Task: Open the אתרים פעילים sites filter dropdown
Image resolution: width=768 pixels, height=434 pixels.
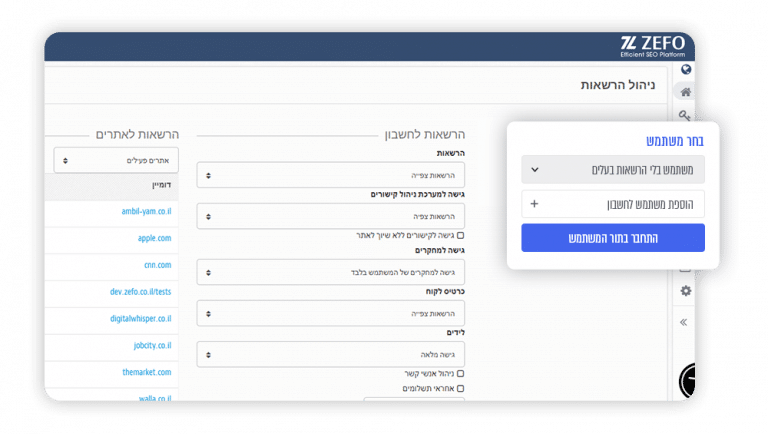Action: coord(116,160)
